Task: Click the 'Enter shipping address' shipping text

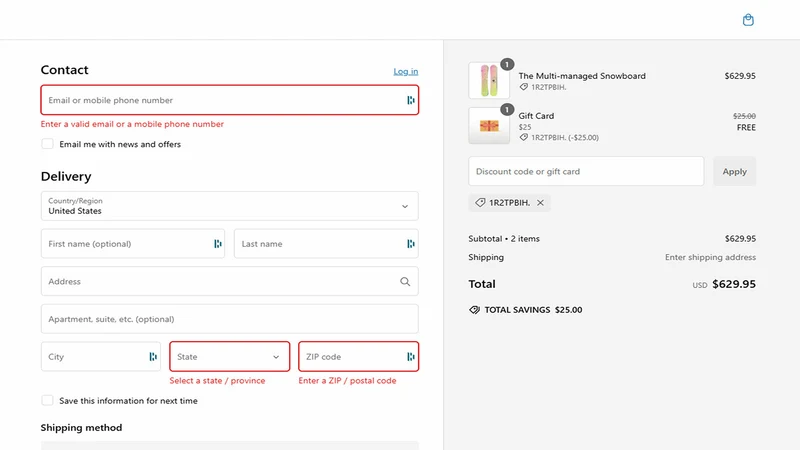Action: pos(710,257)
